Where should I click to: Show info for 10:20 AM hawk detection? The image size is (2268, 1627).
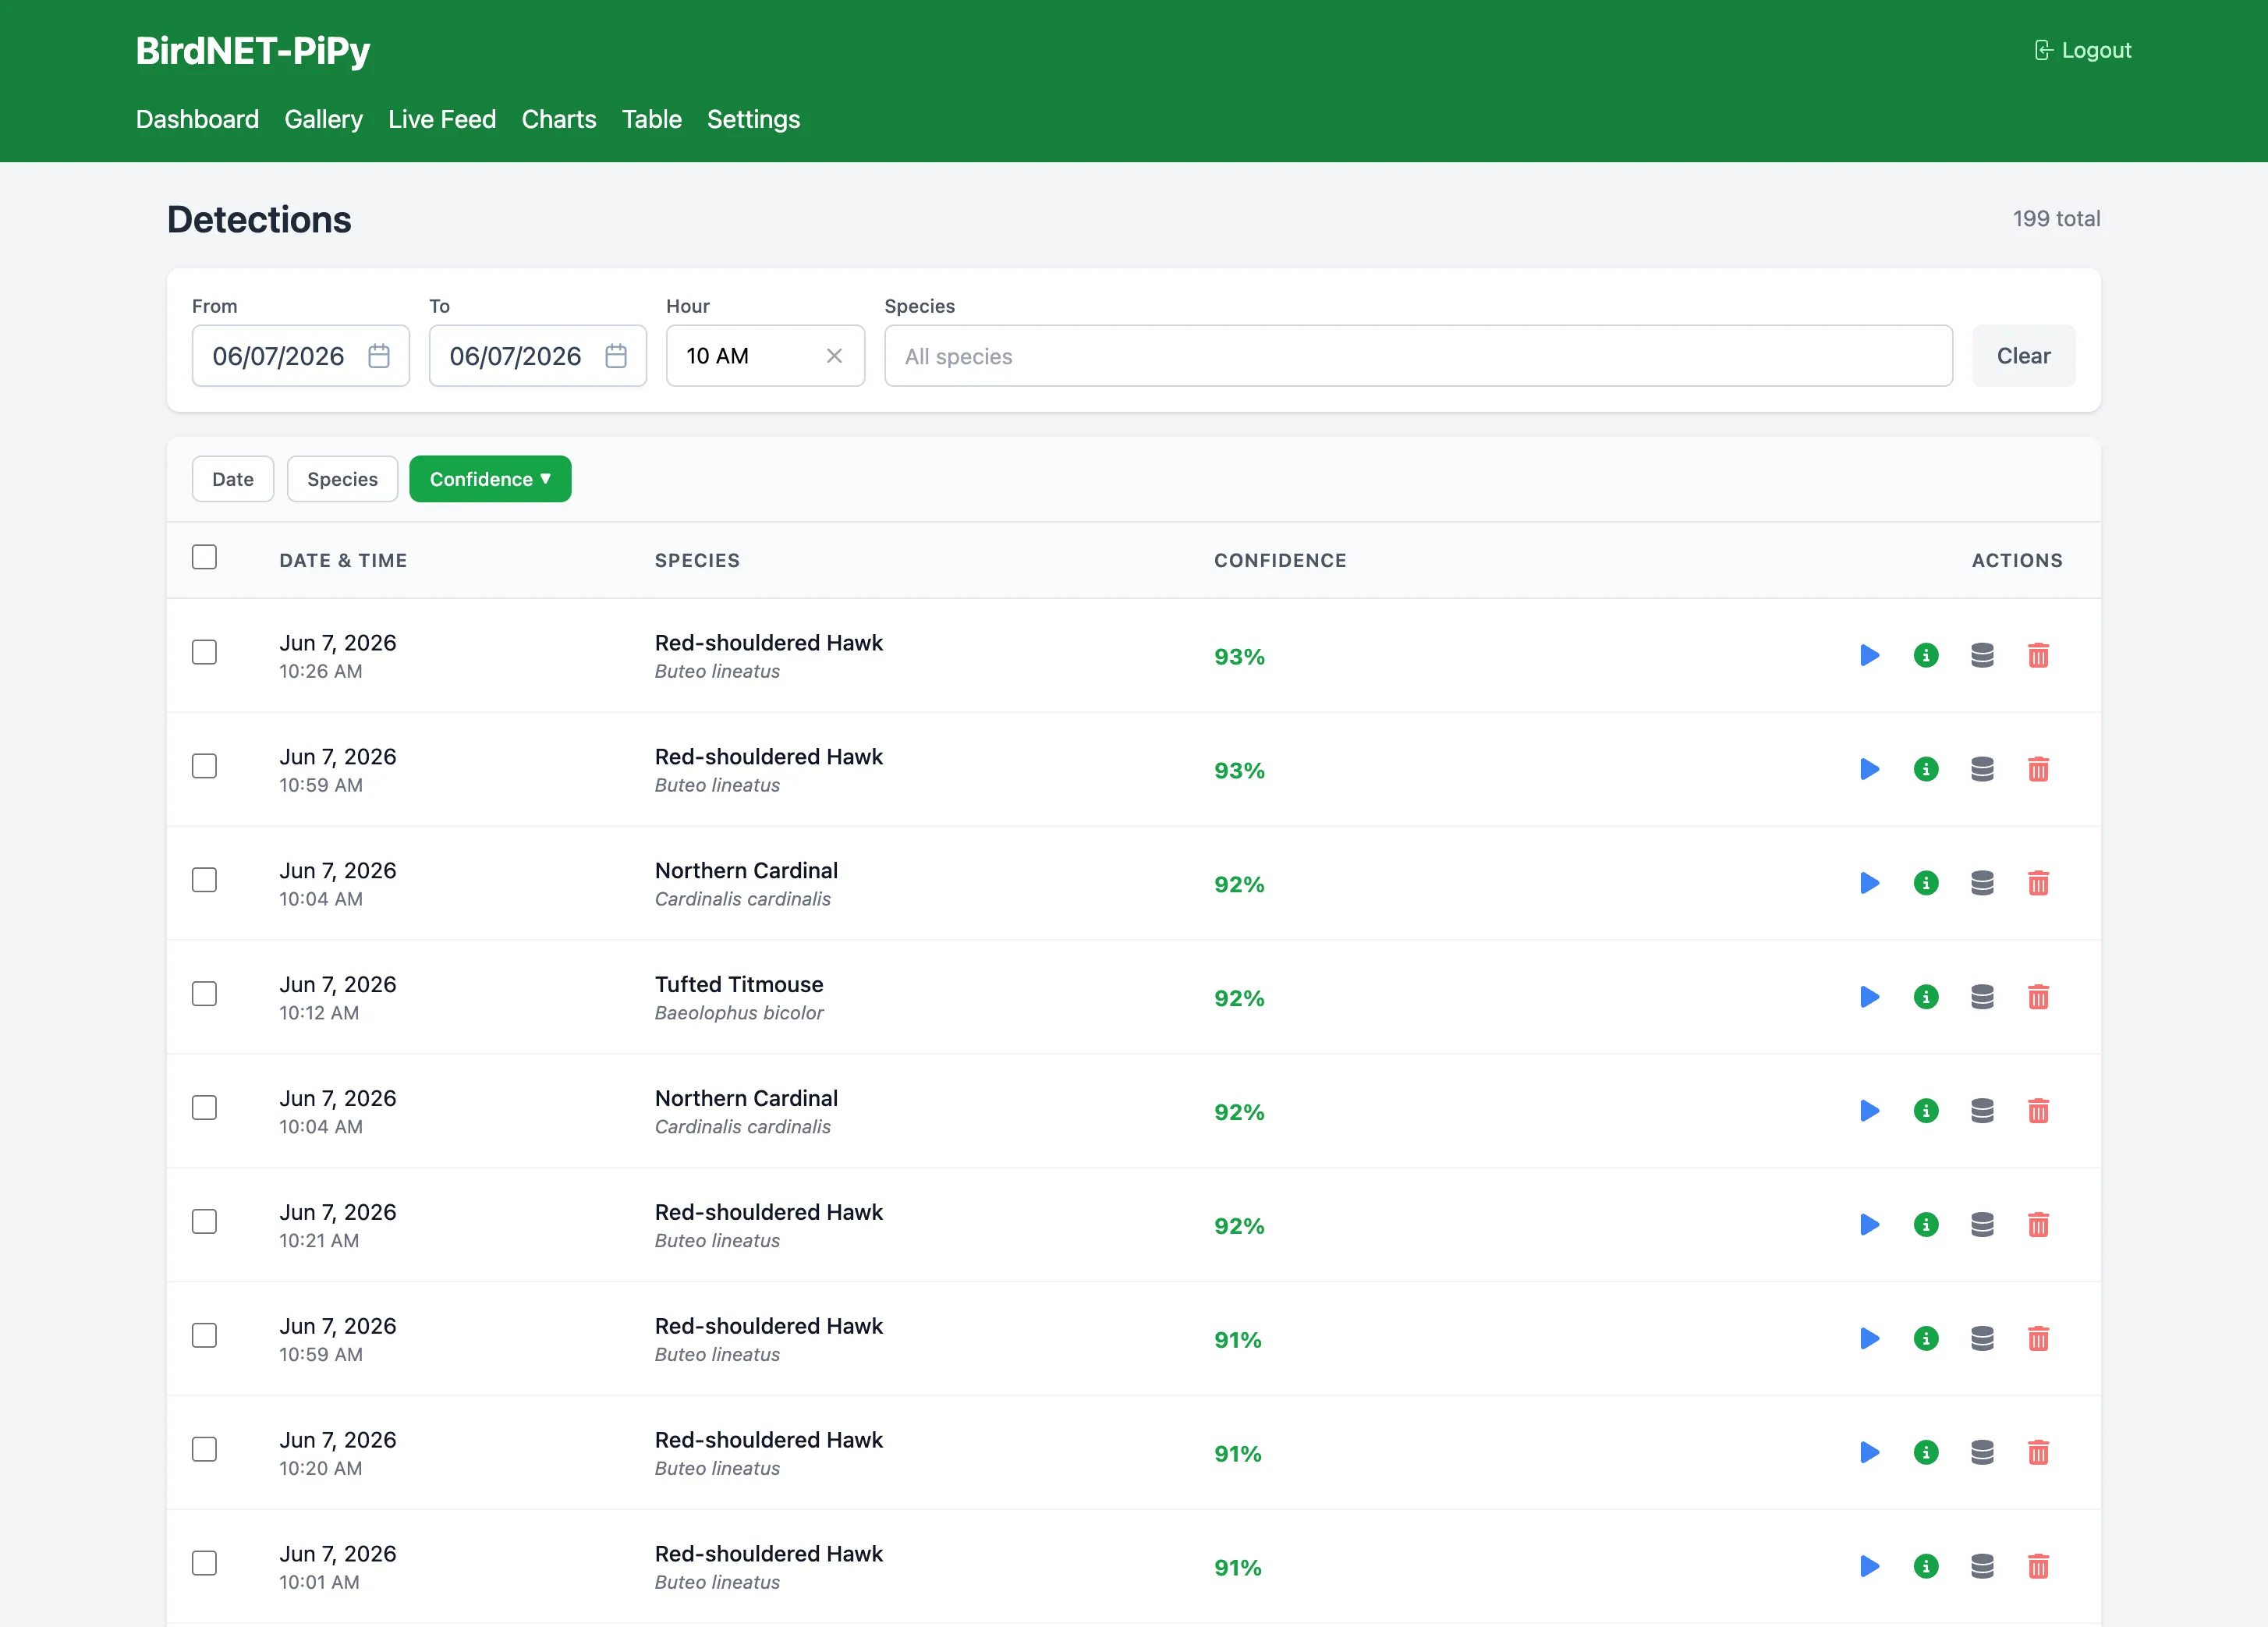[x=1925, y=1453]
